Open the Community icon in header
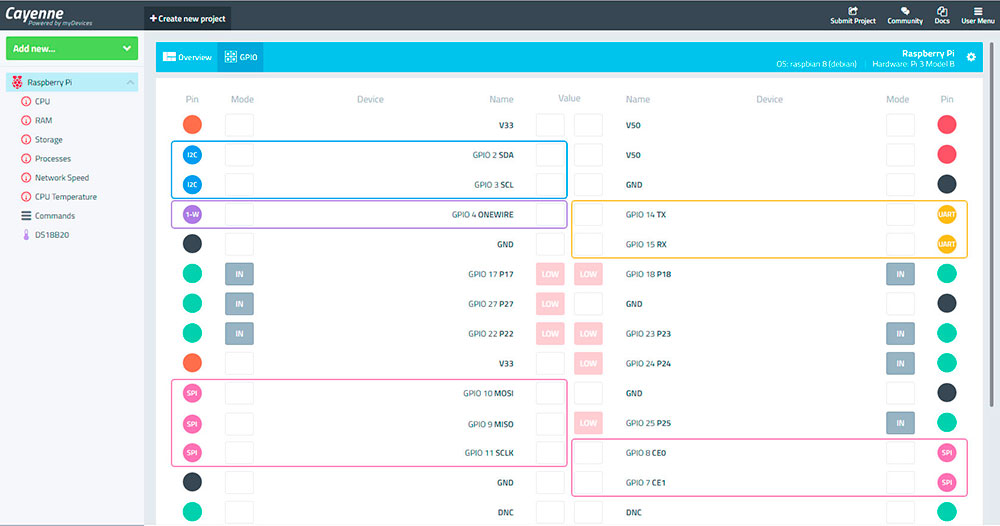Viewport: 1000px width, 526px height. coord(904,12)
